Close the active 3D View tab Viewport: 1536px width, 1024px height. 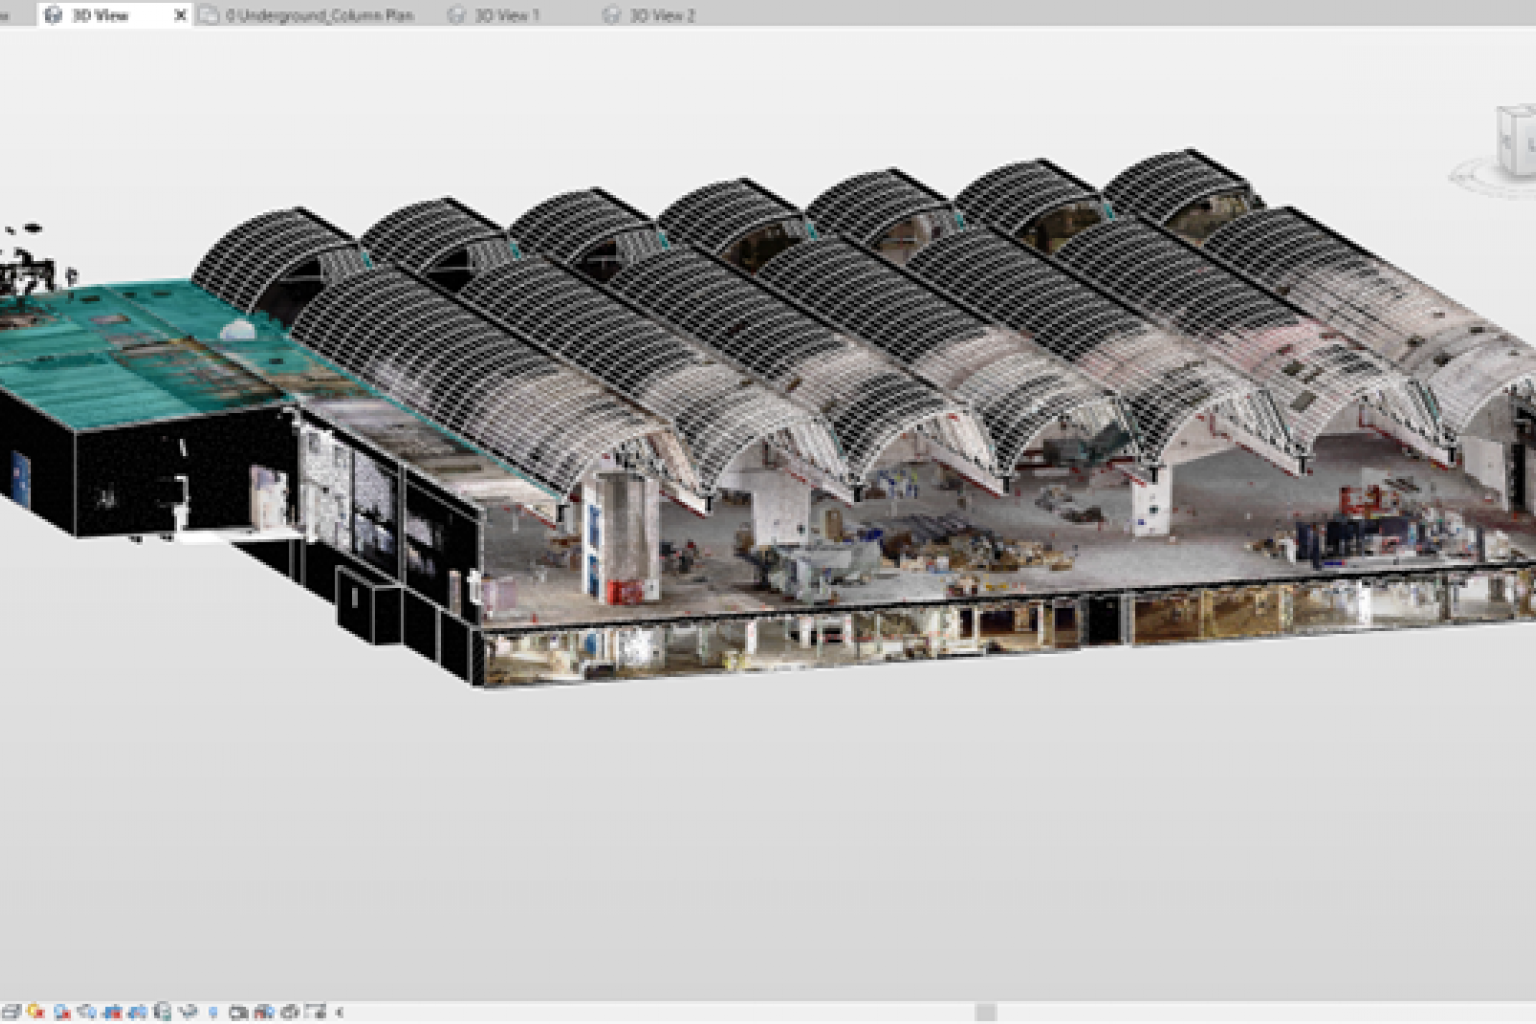pyautogui.click(x=180, y=15)
